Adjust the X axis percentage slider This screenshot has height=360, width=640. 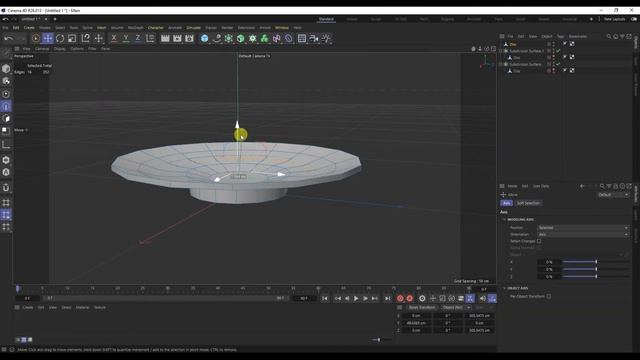[596, 262]
